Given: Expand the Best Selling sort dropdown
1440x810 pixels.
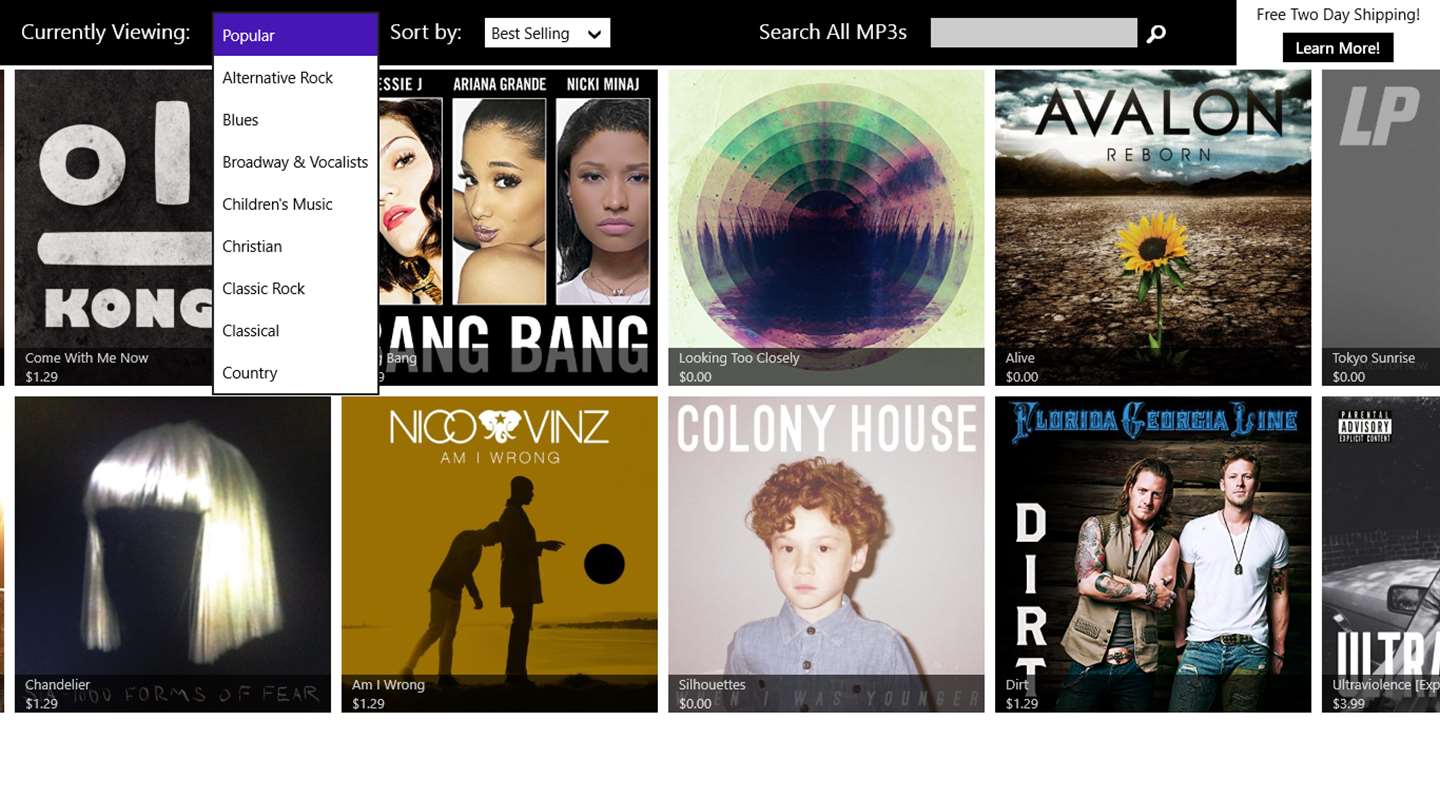Looking at the screenshot, I should coord(547,33).
